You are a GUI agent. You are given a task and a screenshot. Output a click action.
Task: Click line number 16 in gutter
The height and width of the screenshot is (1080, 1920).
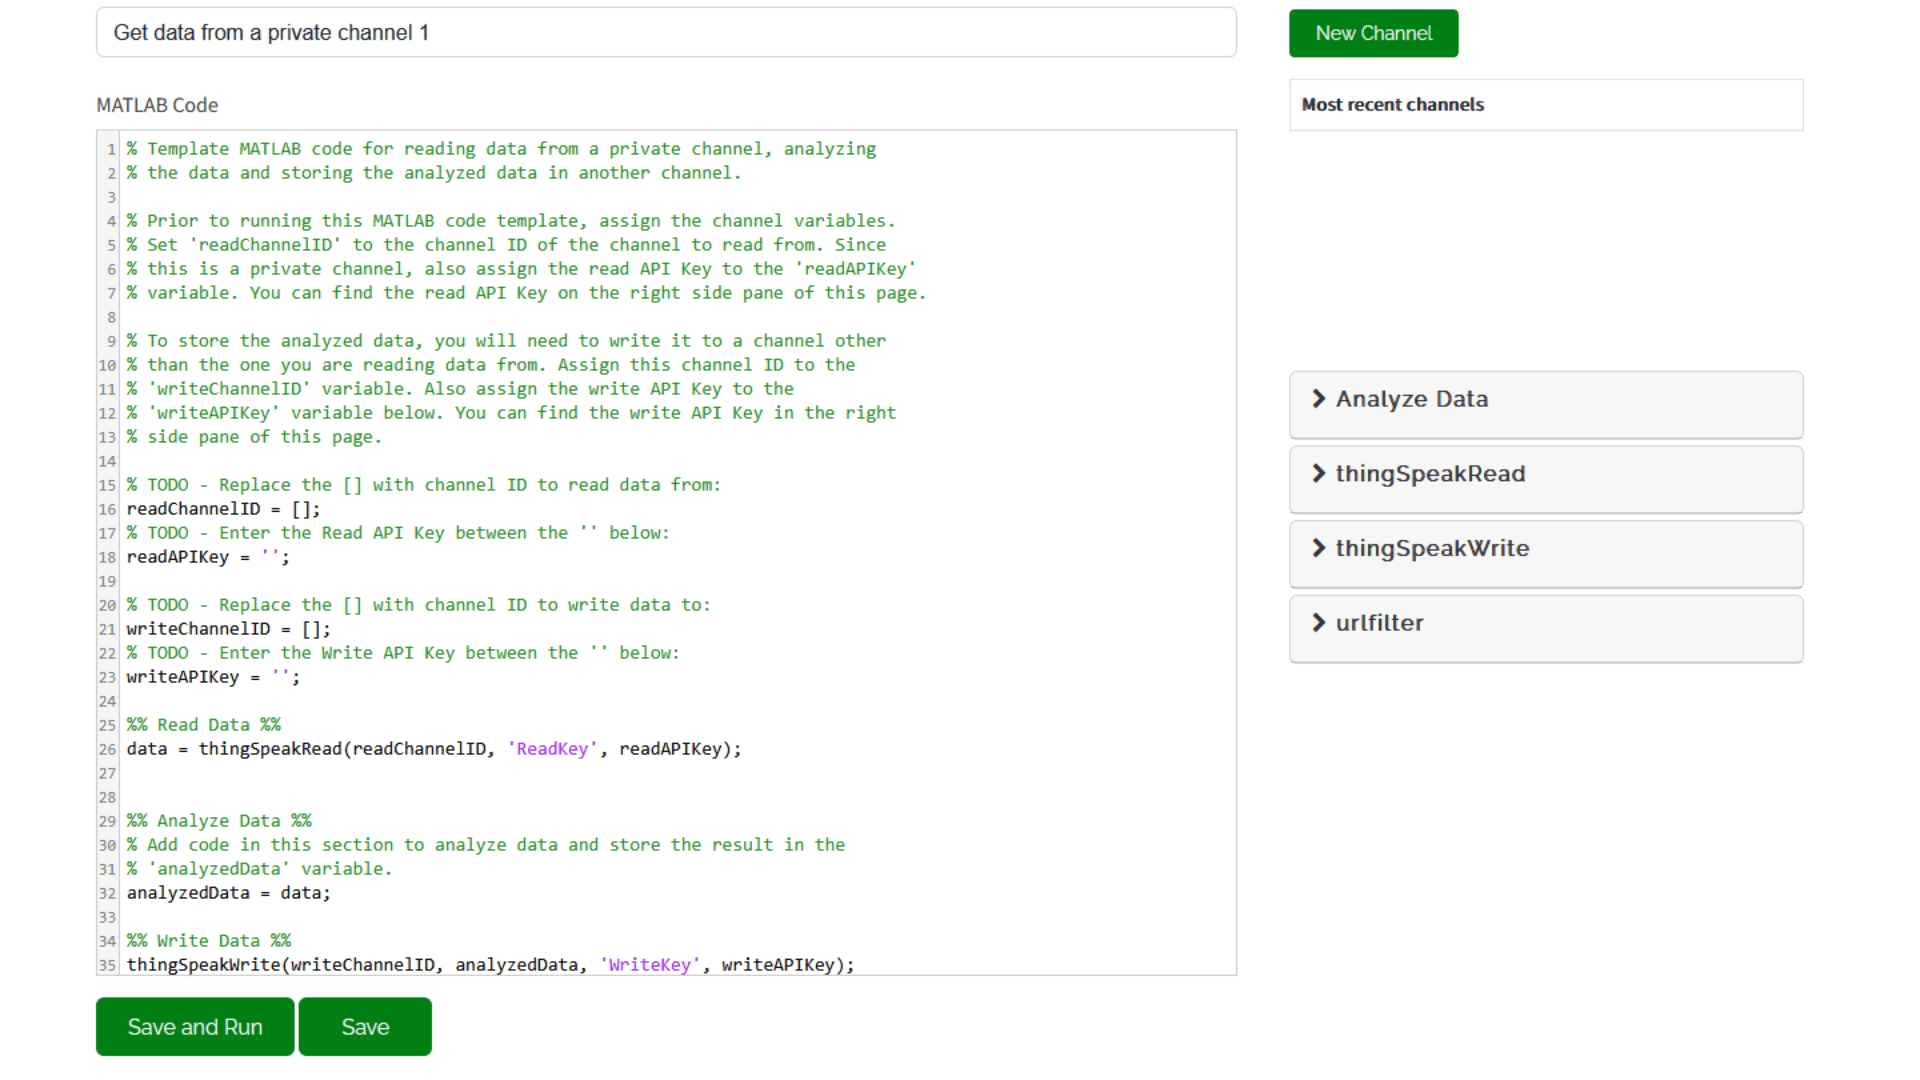pos(107,509)
